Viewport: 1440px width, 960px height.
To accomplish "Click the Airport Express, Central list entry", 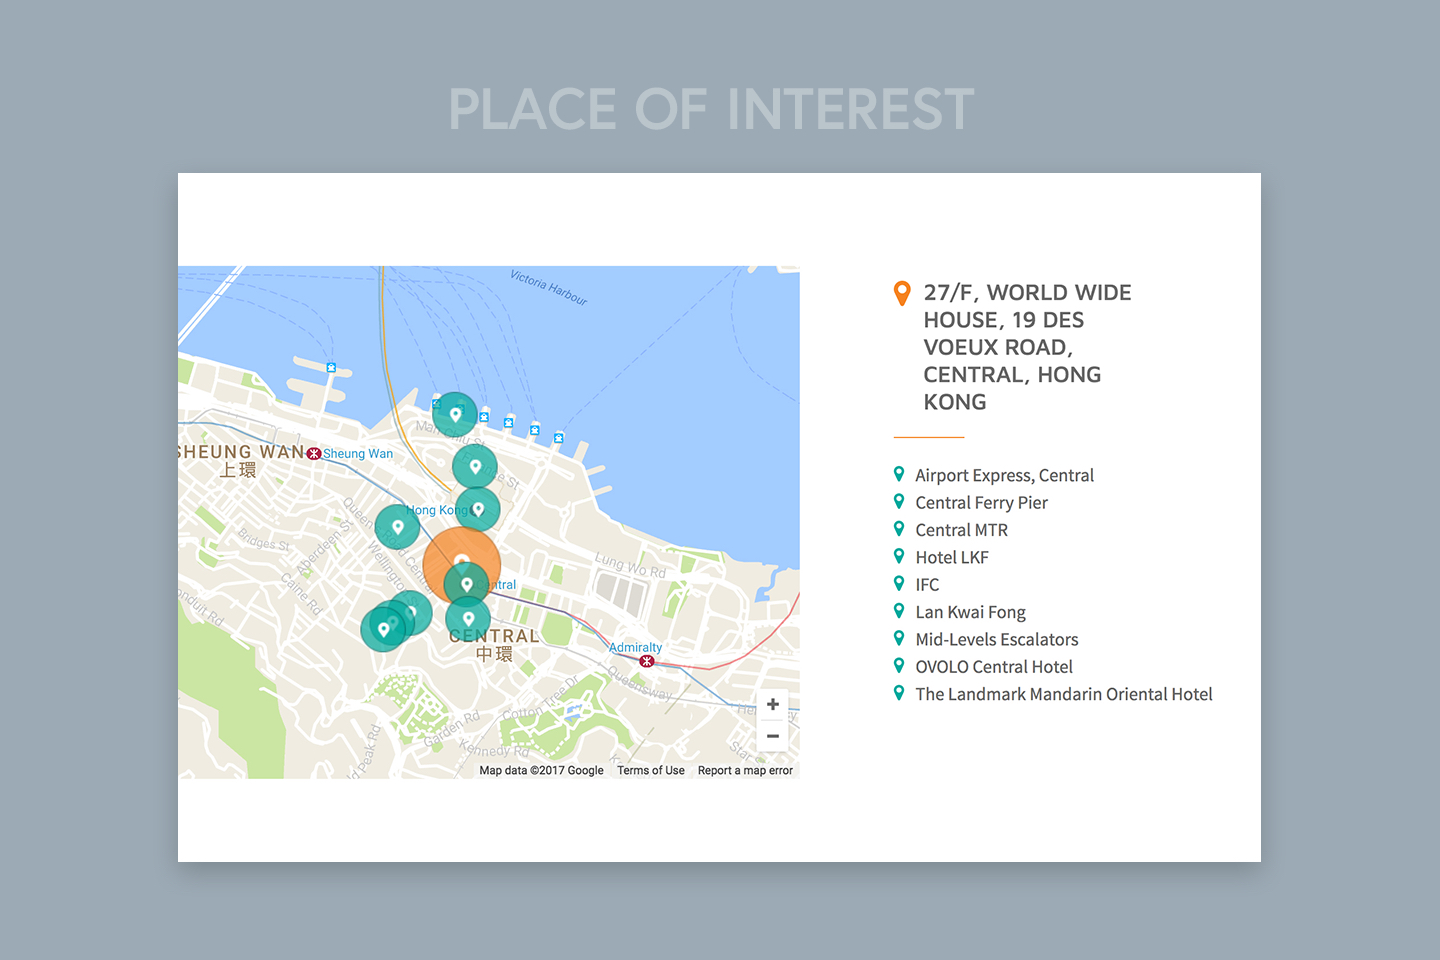I will (x=1004, y=475).
